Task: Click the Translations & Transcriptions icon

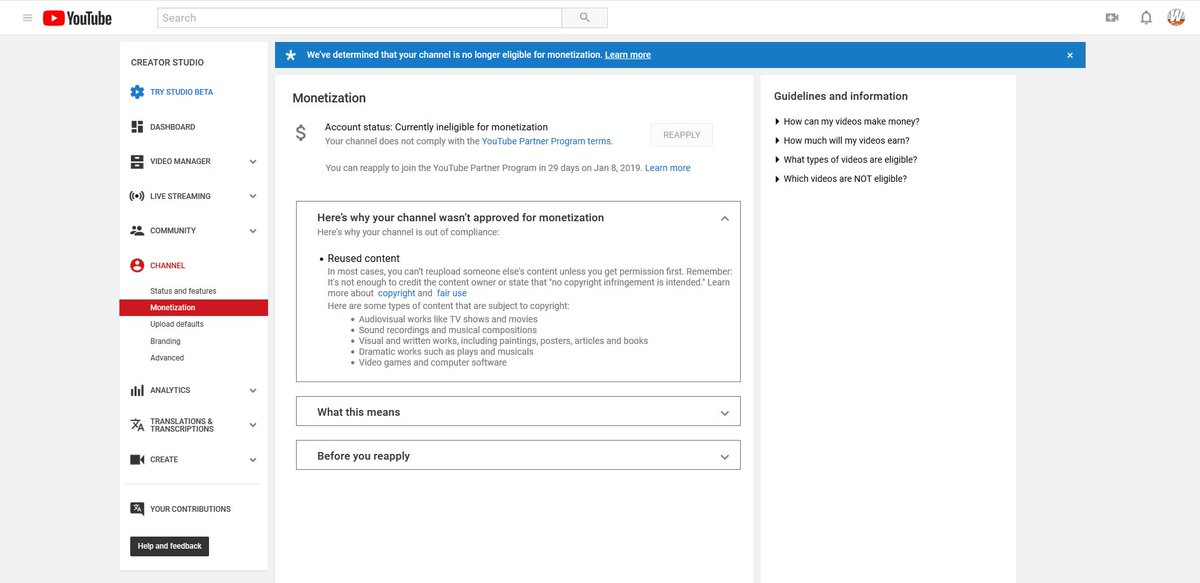Action: pyautogui.click(x=137, y=425)
